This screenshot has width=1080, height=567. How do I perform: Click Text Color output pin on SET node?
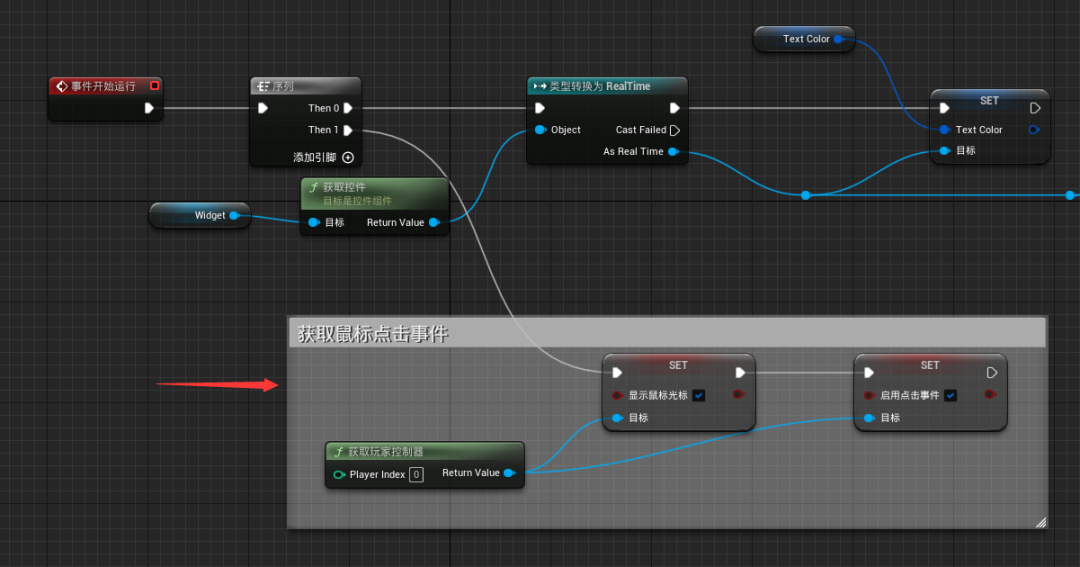1034,130
